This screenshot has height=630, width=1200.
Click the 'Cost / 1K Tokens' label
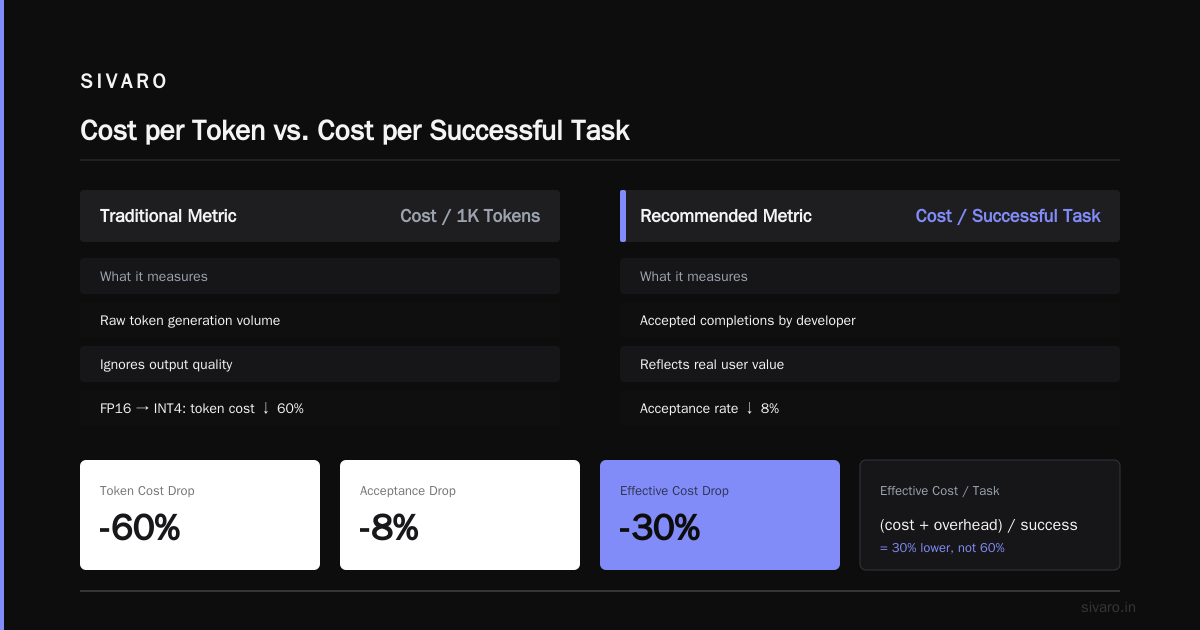[470, 216]
